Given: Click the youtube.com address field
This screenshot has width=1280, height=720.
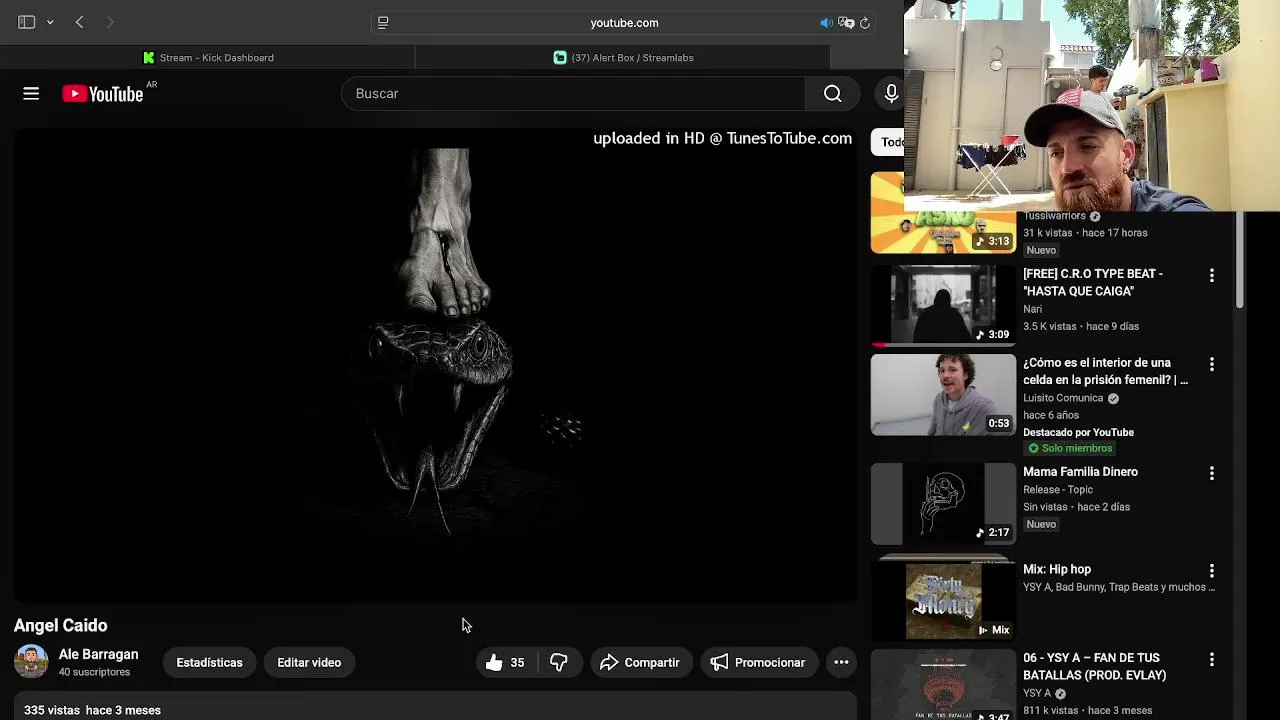Looking at the screenshot, I should (x=624, y=22).
